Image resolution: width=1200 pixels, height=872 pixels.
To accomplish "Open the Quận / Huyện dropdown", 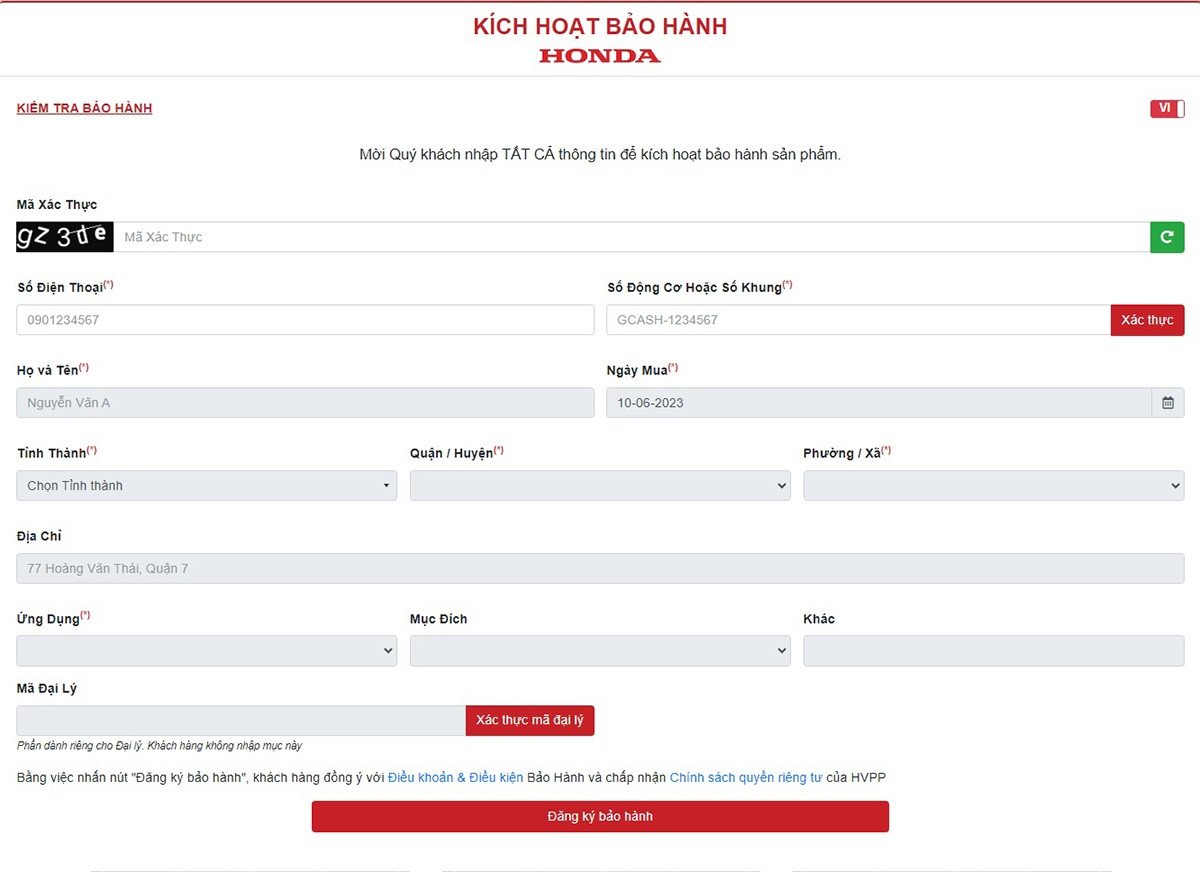I will (x=599, y=485).
